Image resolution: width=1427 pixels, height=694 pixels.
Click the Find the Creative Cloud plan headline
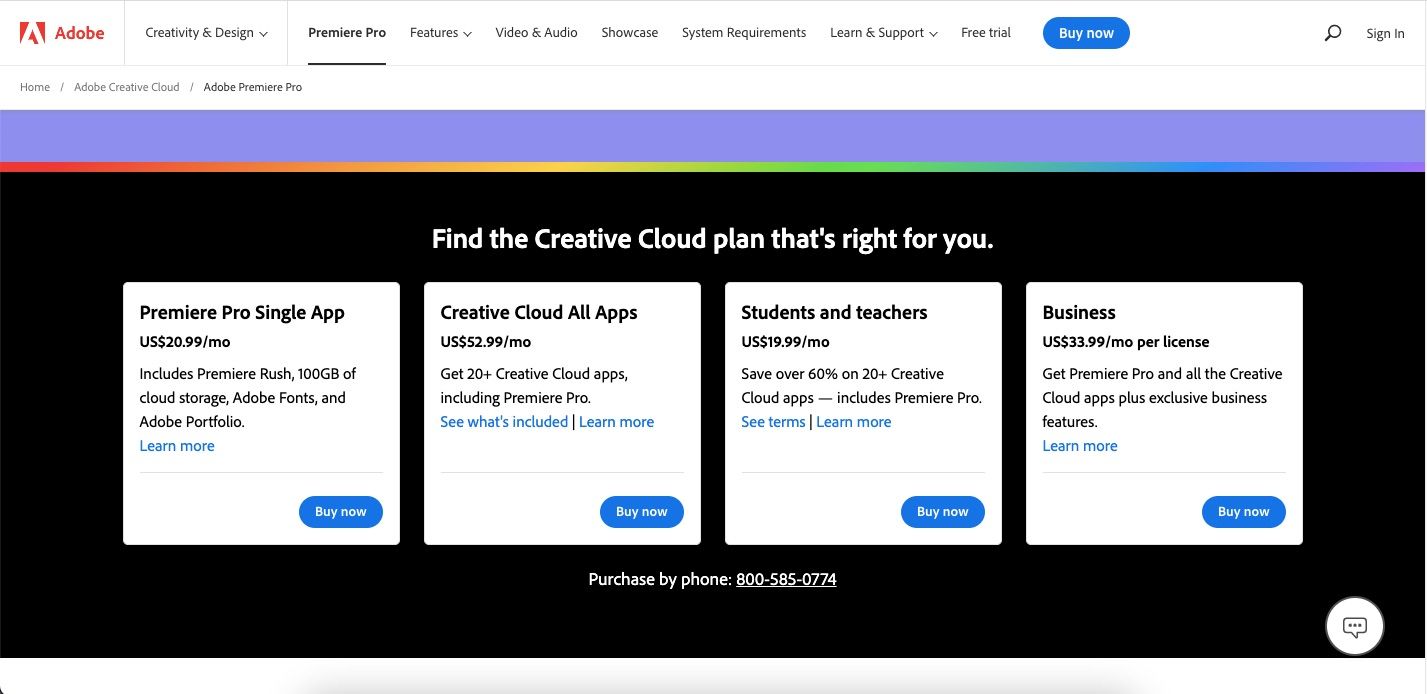[713, 240]
